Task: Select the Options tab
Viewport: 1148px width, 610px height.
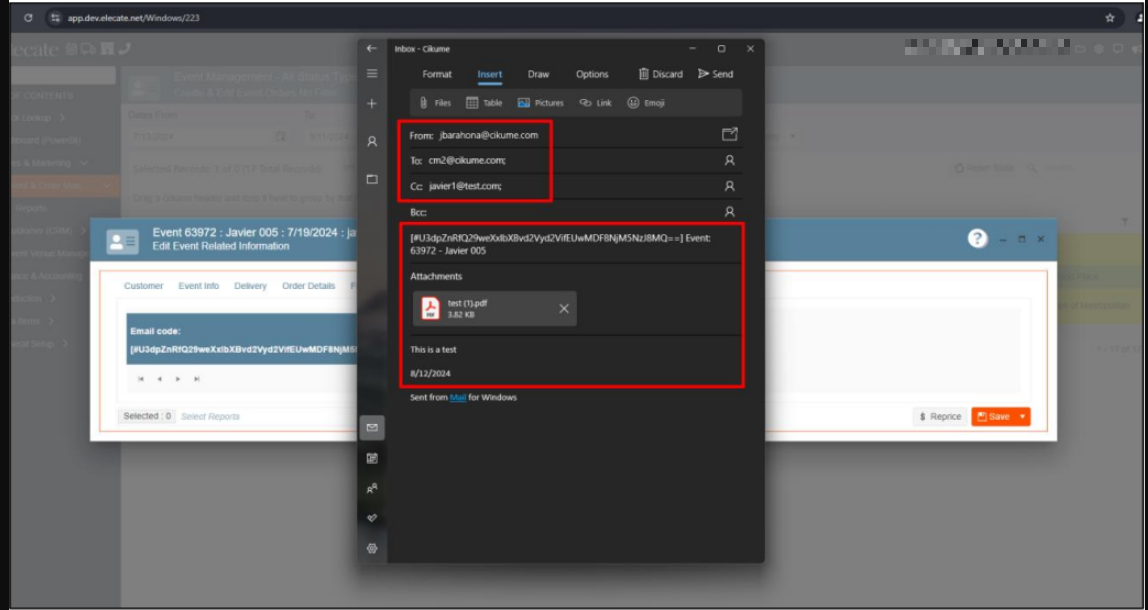Action: [592, 74]
